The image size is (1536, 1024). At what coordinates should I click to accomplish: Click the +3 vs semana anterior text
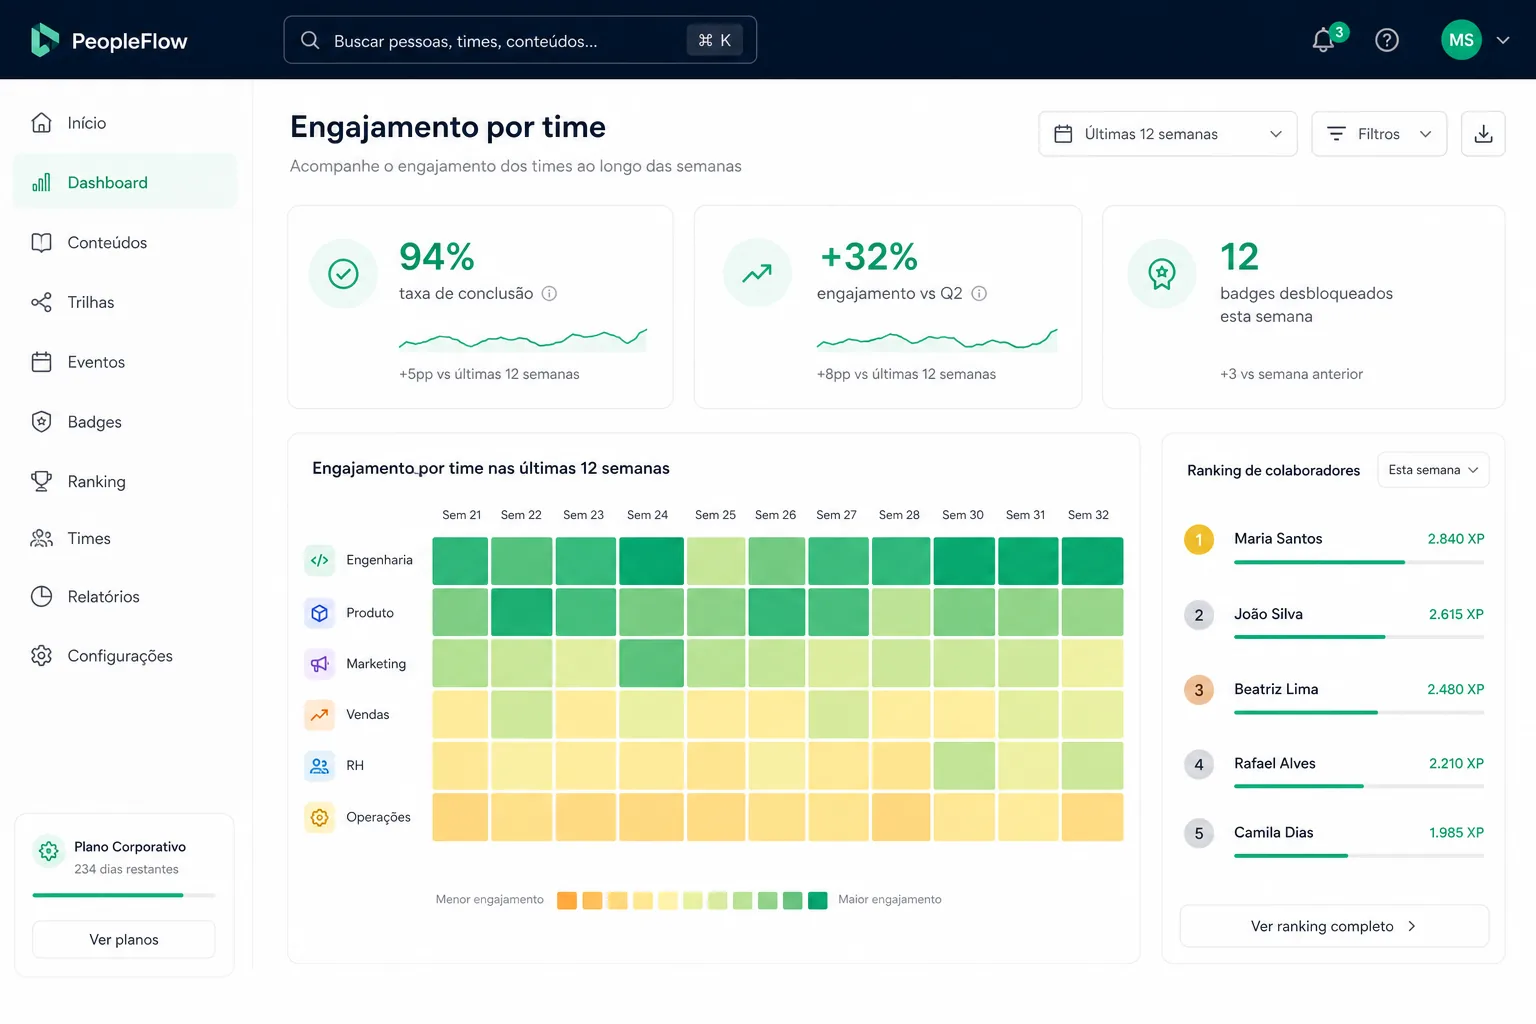pos(1291,374)
